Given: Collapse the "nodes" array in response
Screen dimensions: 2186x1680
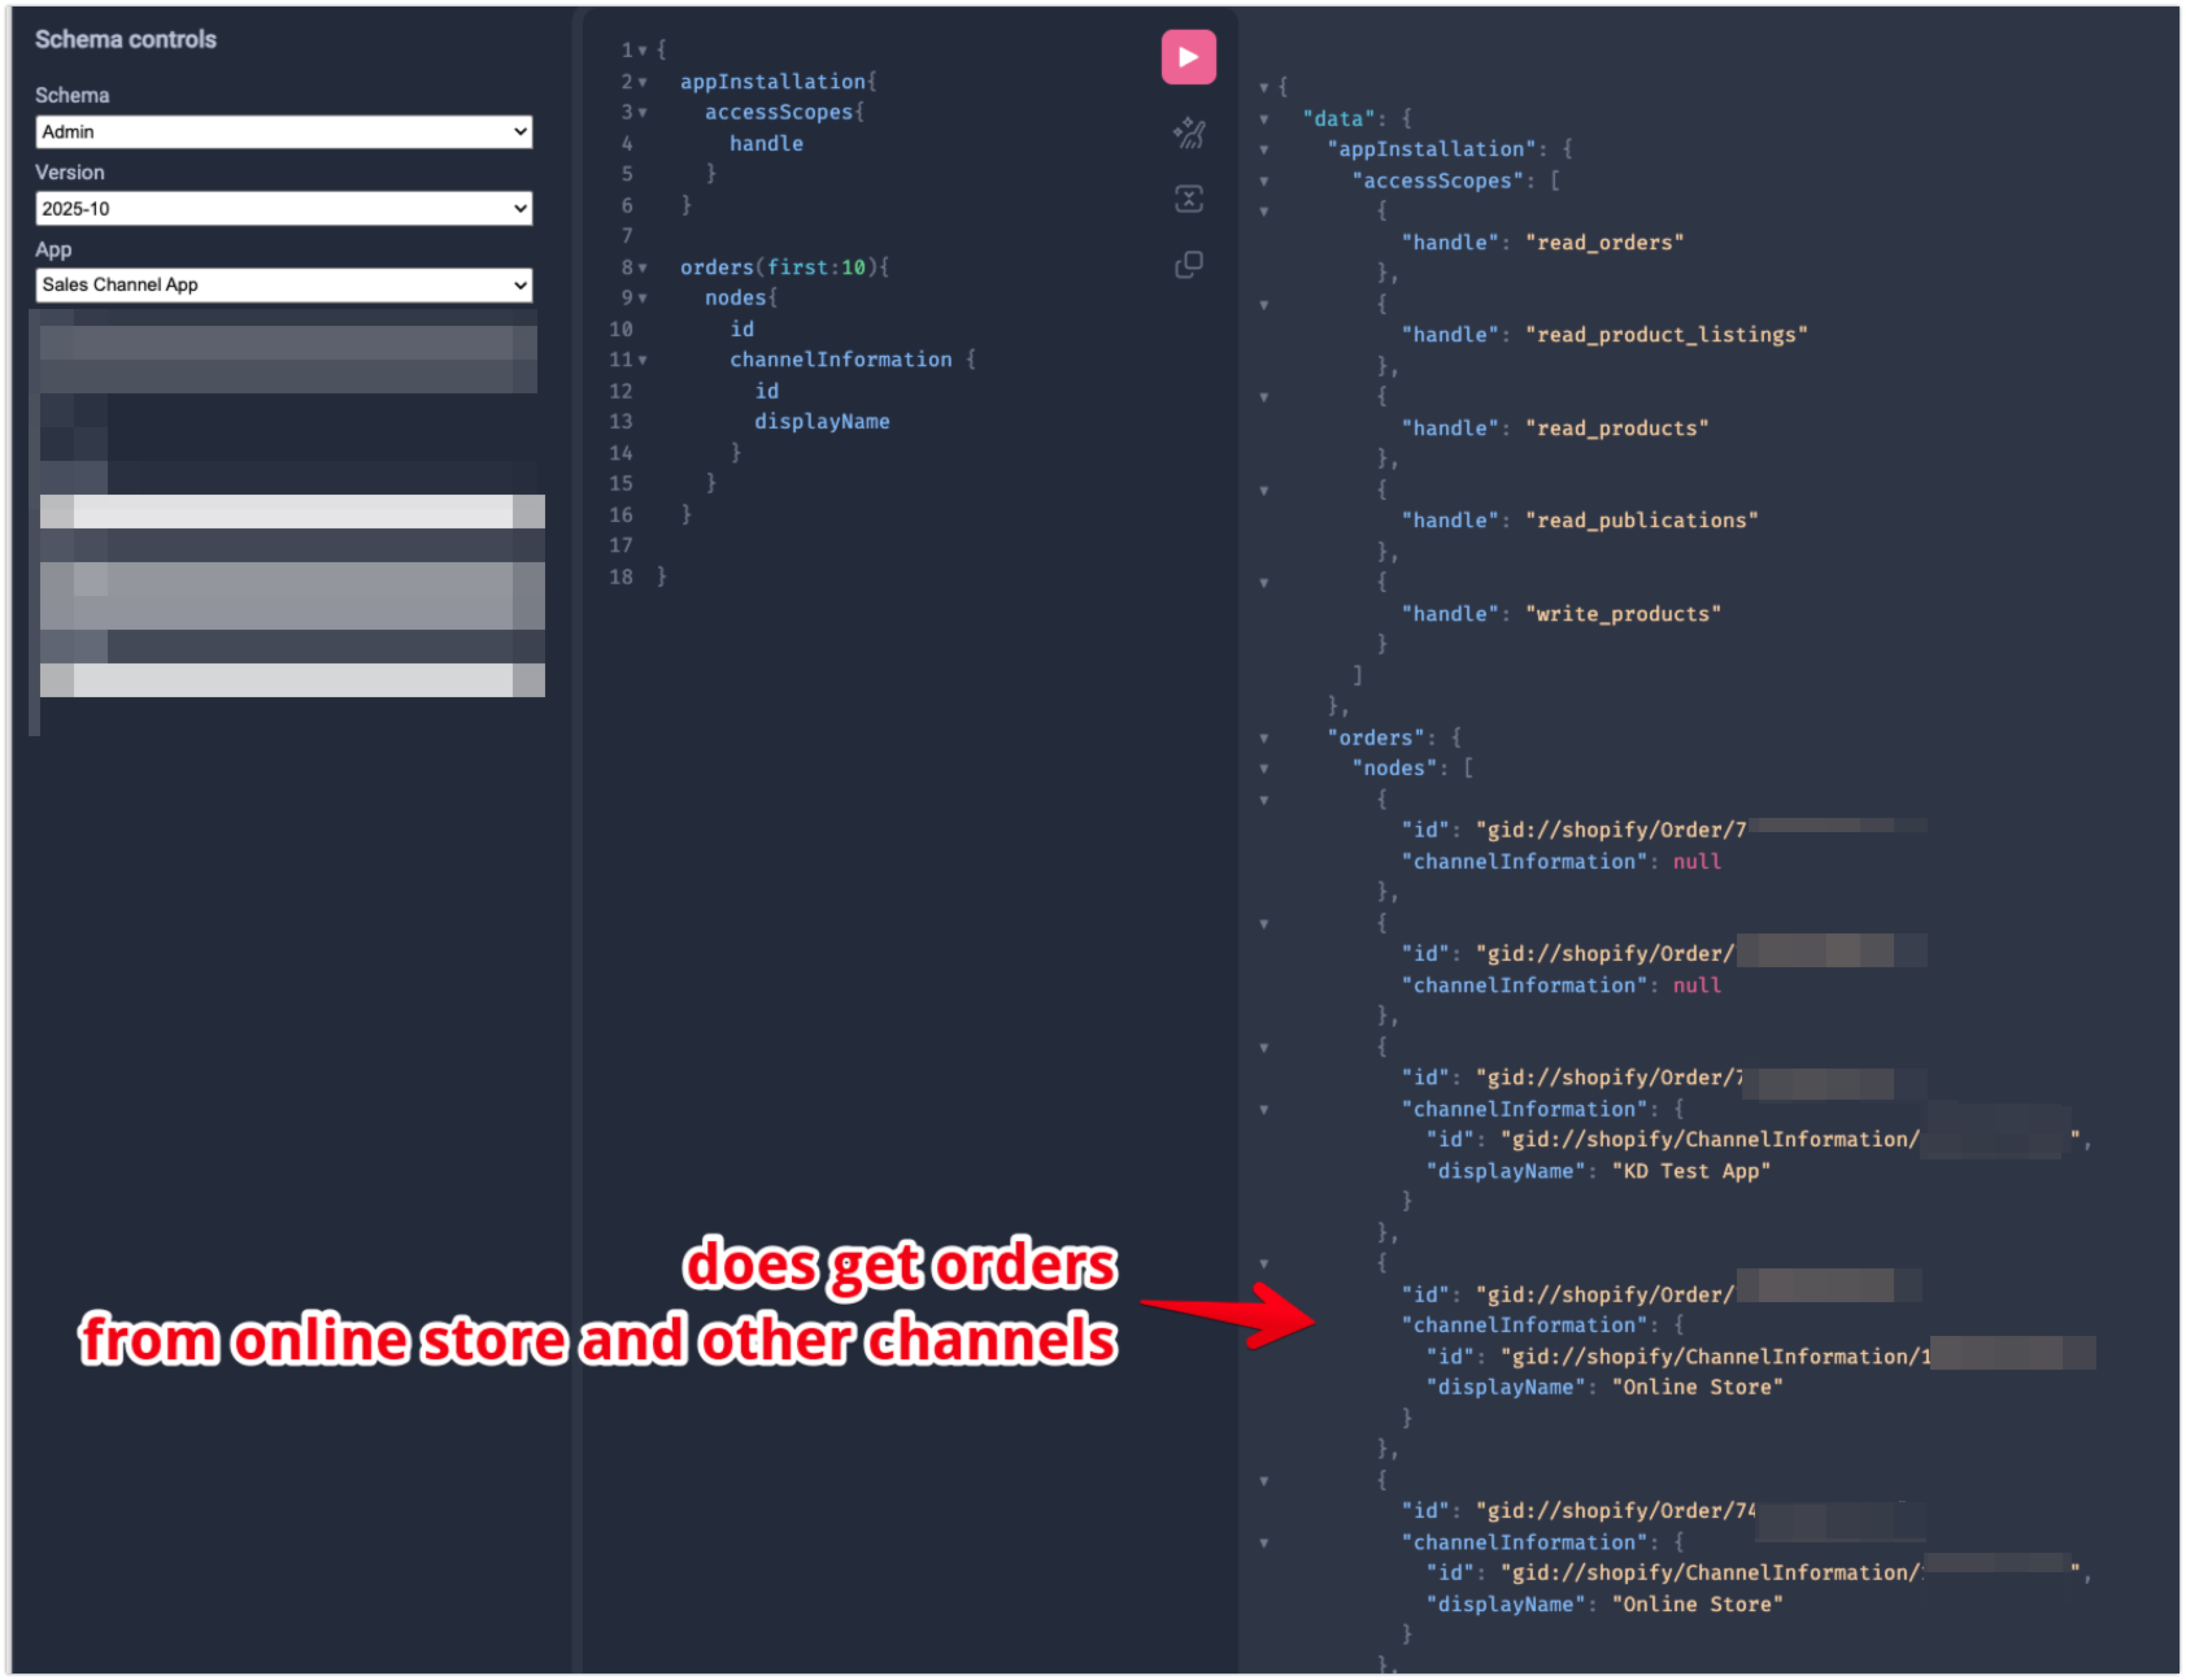Looking at the screenshot, I should [x=1264, y=769].
